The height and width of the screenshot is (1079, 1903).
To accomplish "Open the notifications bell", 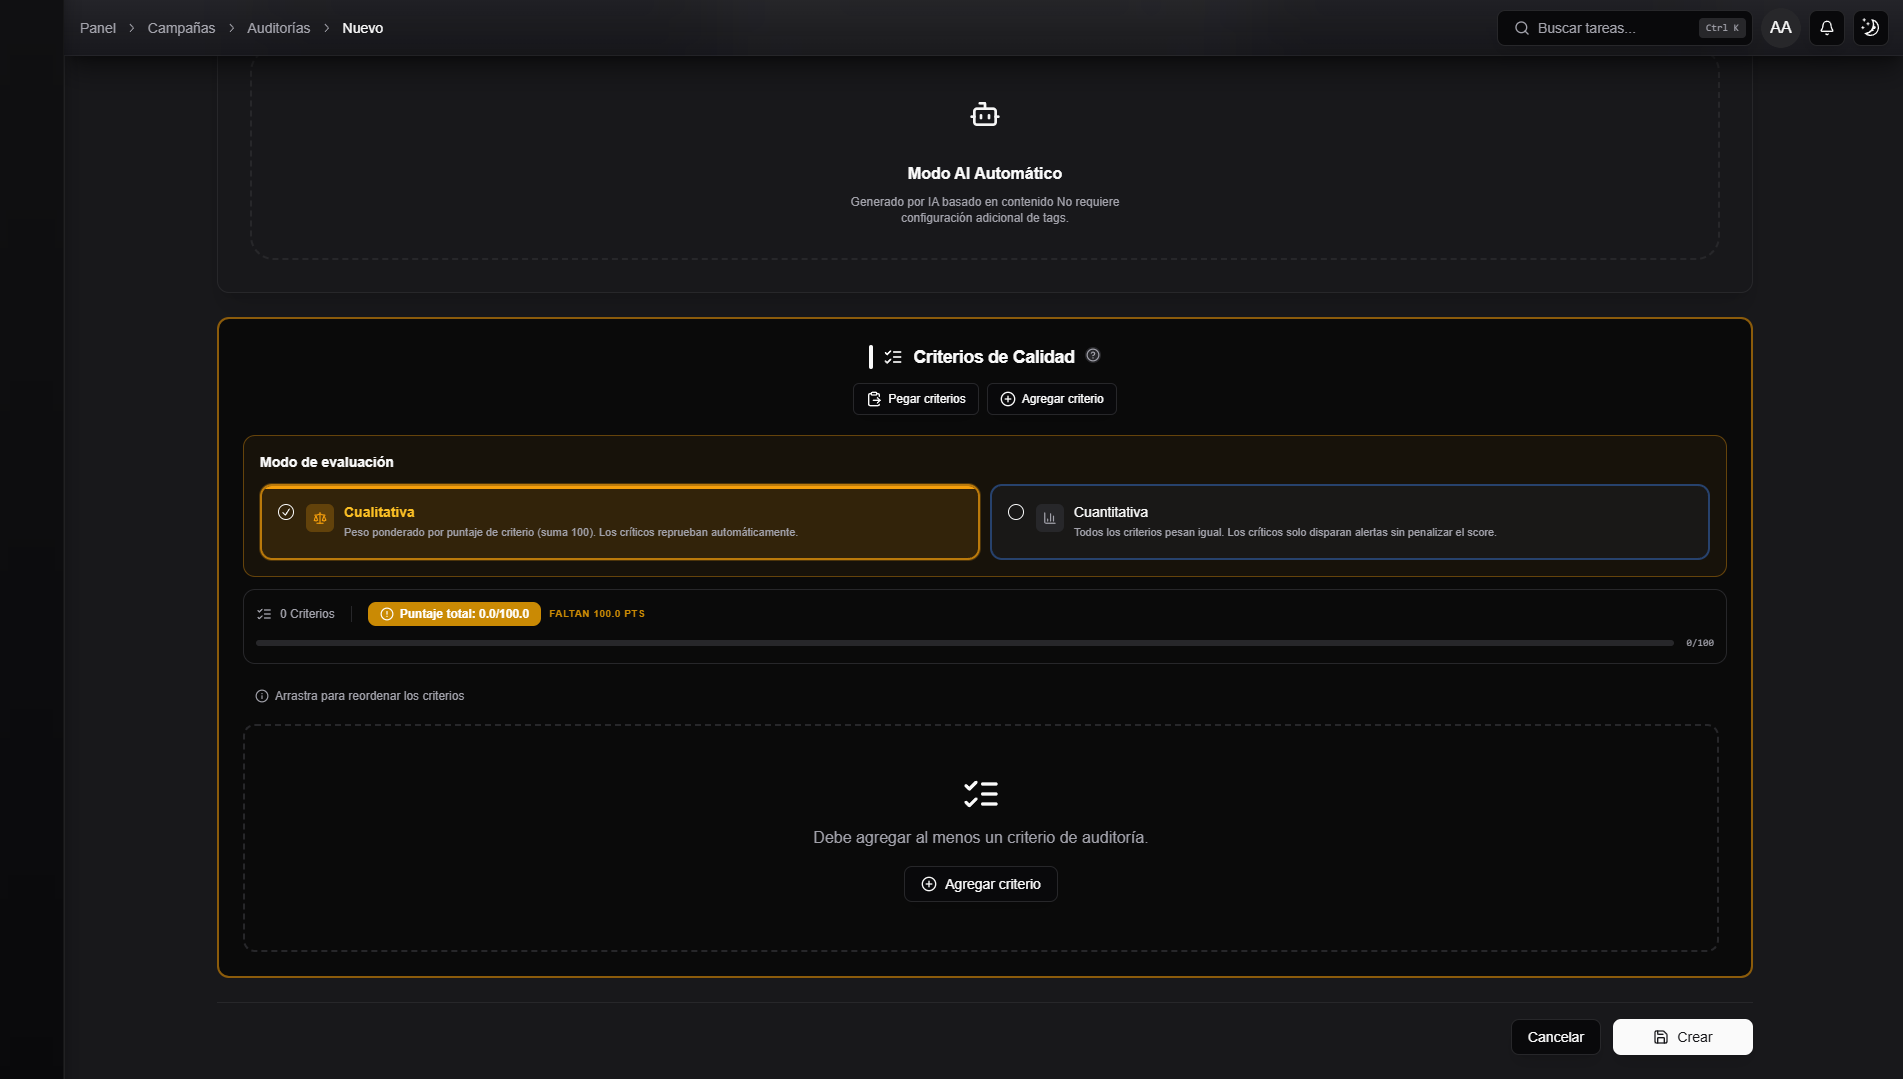I will coord(1826,28).
